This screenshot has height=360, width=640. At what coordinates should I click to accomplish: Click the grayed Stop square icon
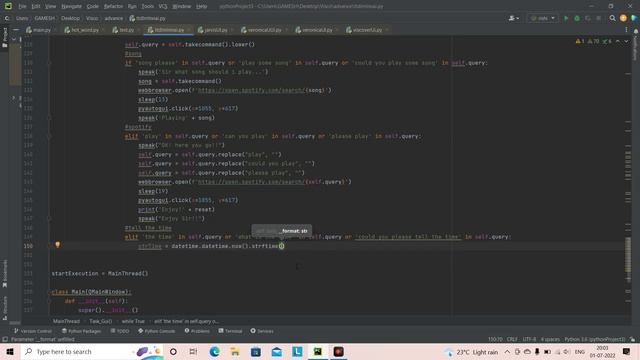[599, 18]
